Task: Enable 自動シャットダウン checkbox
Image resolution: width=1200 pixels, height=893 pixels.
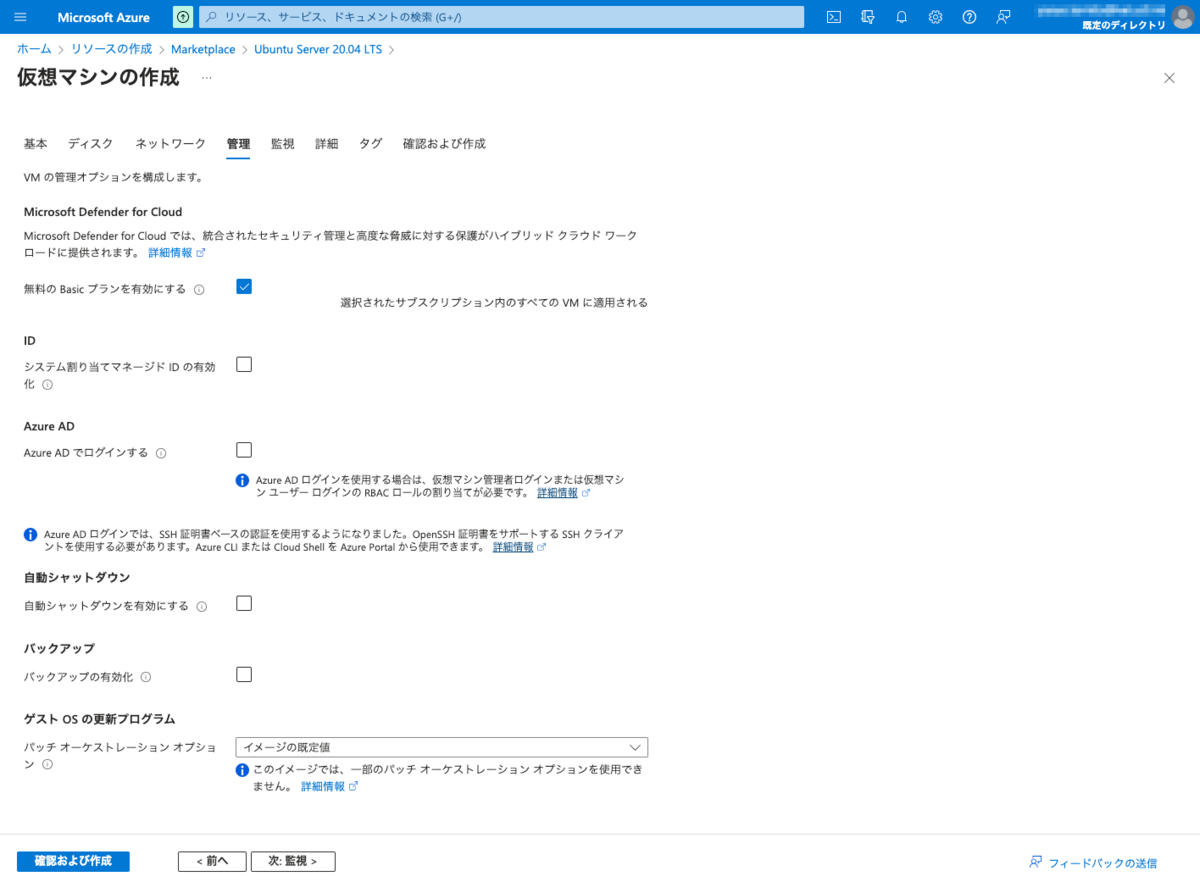Action: 244,603
